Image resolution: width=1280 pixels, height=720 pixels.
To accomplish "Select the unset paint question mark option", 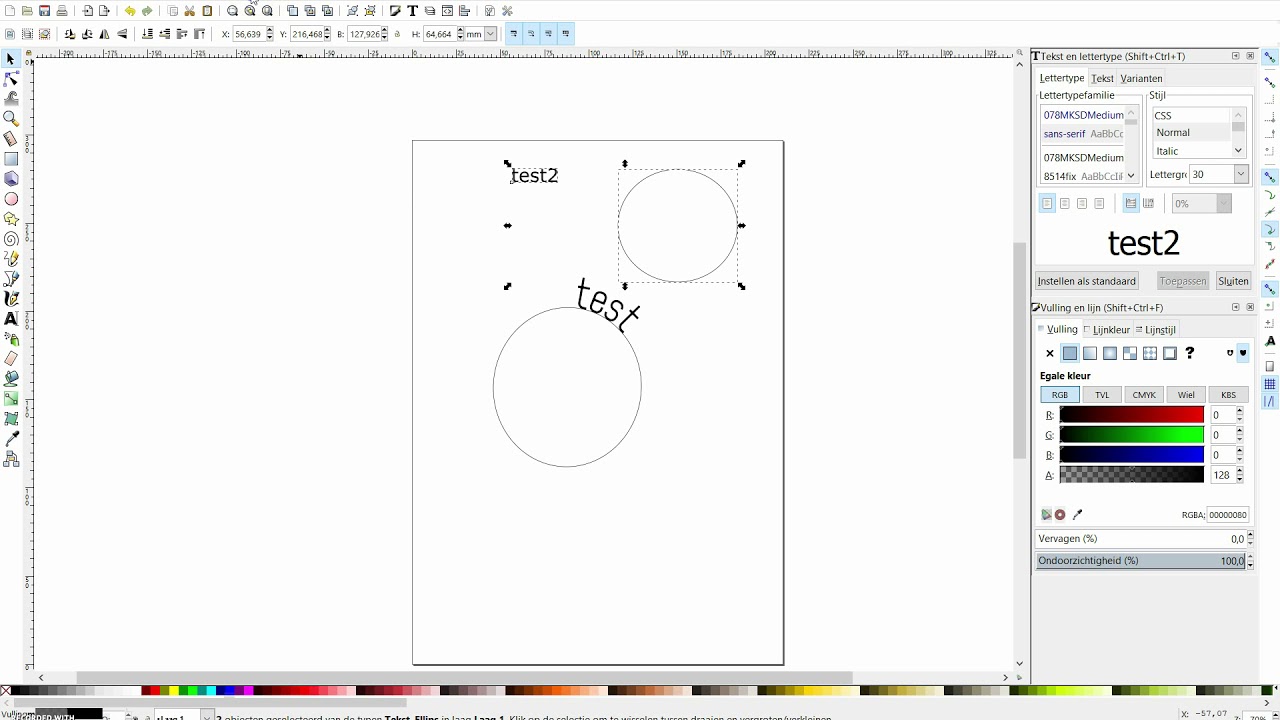I will pos(1190,353).
